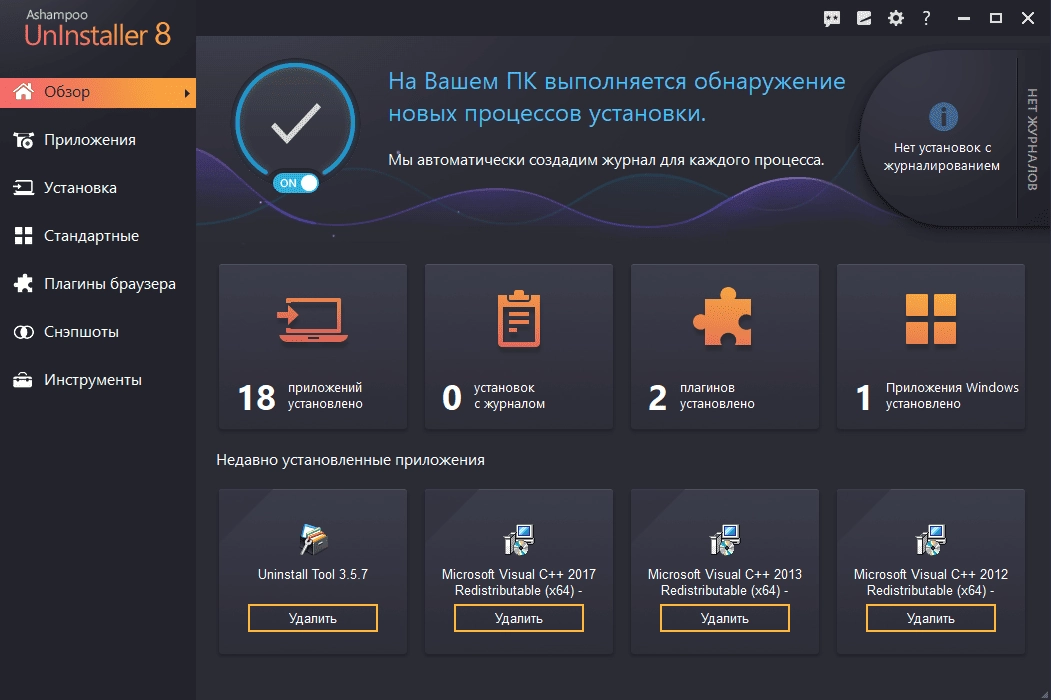The width and height of the screenshot is (1051, 700).
Task: Open the Инструменты section
Action: [98, 380]
